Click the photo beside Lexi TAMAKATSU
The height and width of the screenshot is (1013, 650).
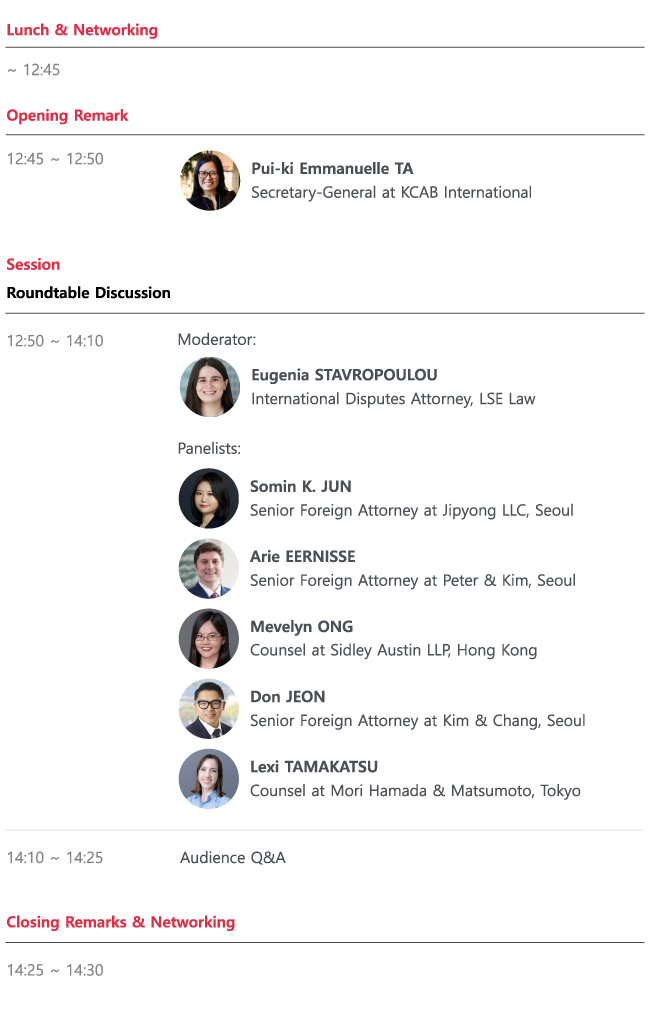209,778
